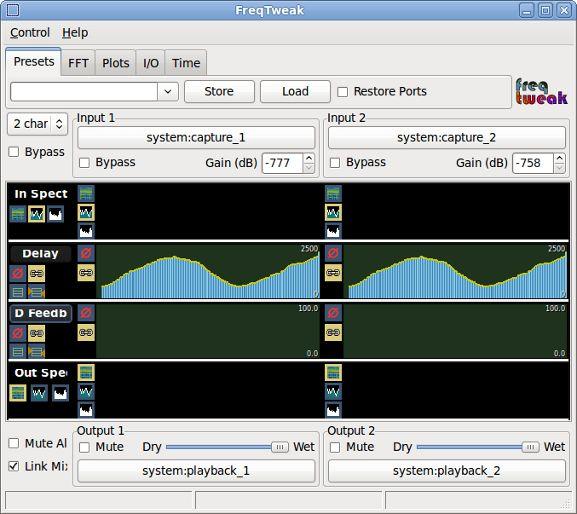The height and width of the screenshot is (514, 577).
Task: Set all Out Spec plots to solid-plot view
Action: 60,393
